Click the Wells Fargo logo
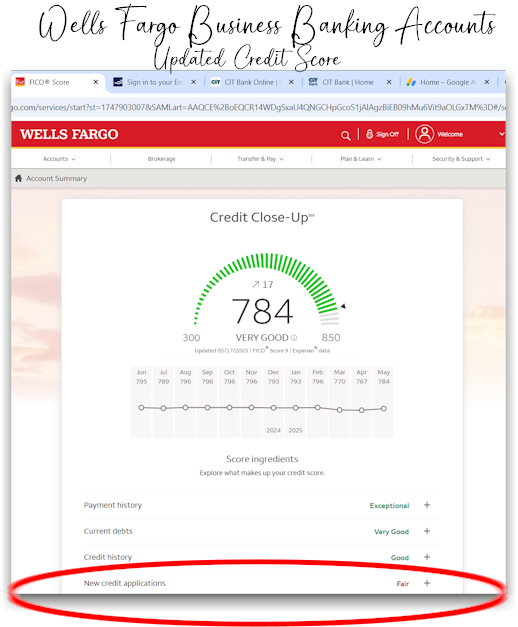This screenshot has height=627, width=518. pos(69,134)
